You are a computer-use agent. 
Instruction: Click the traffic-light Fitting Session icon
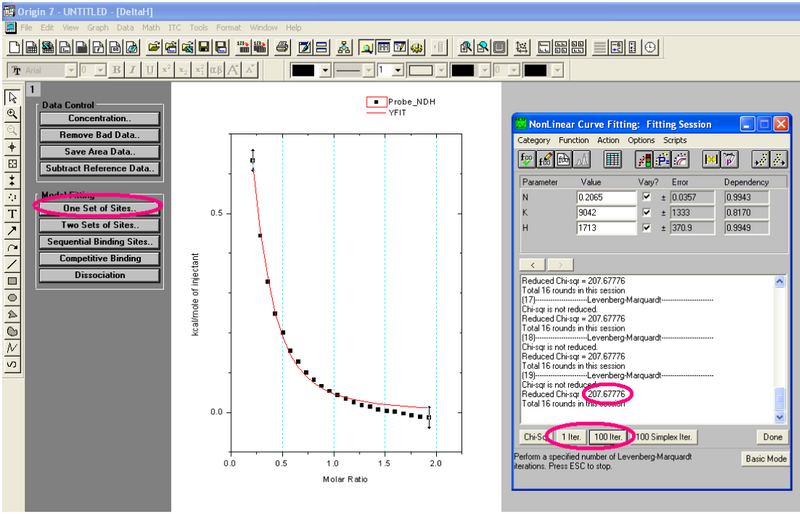(x=643, y=160)
